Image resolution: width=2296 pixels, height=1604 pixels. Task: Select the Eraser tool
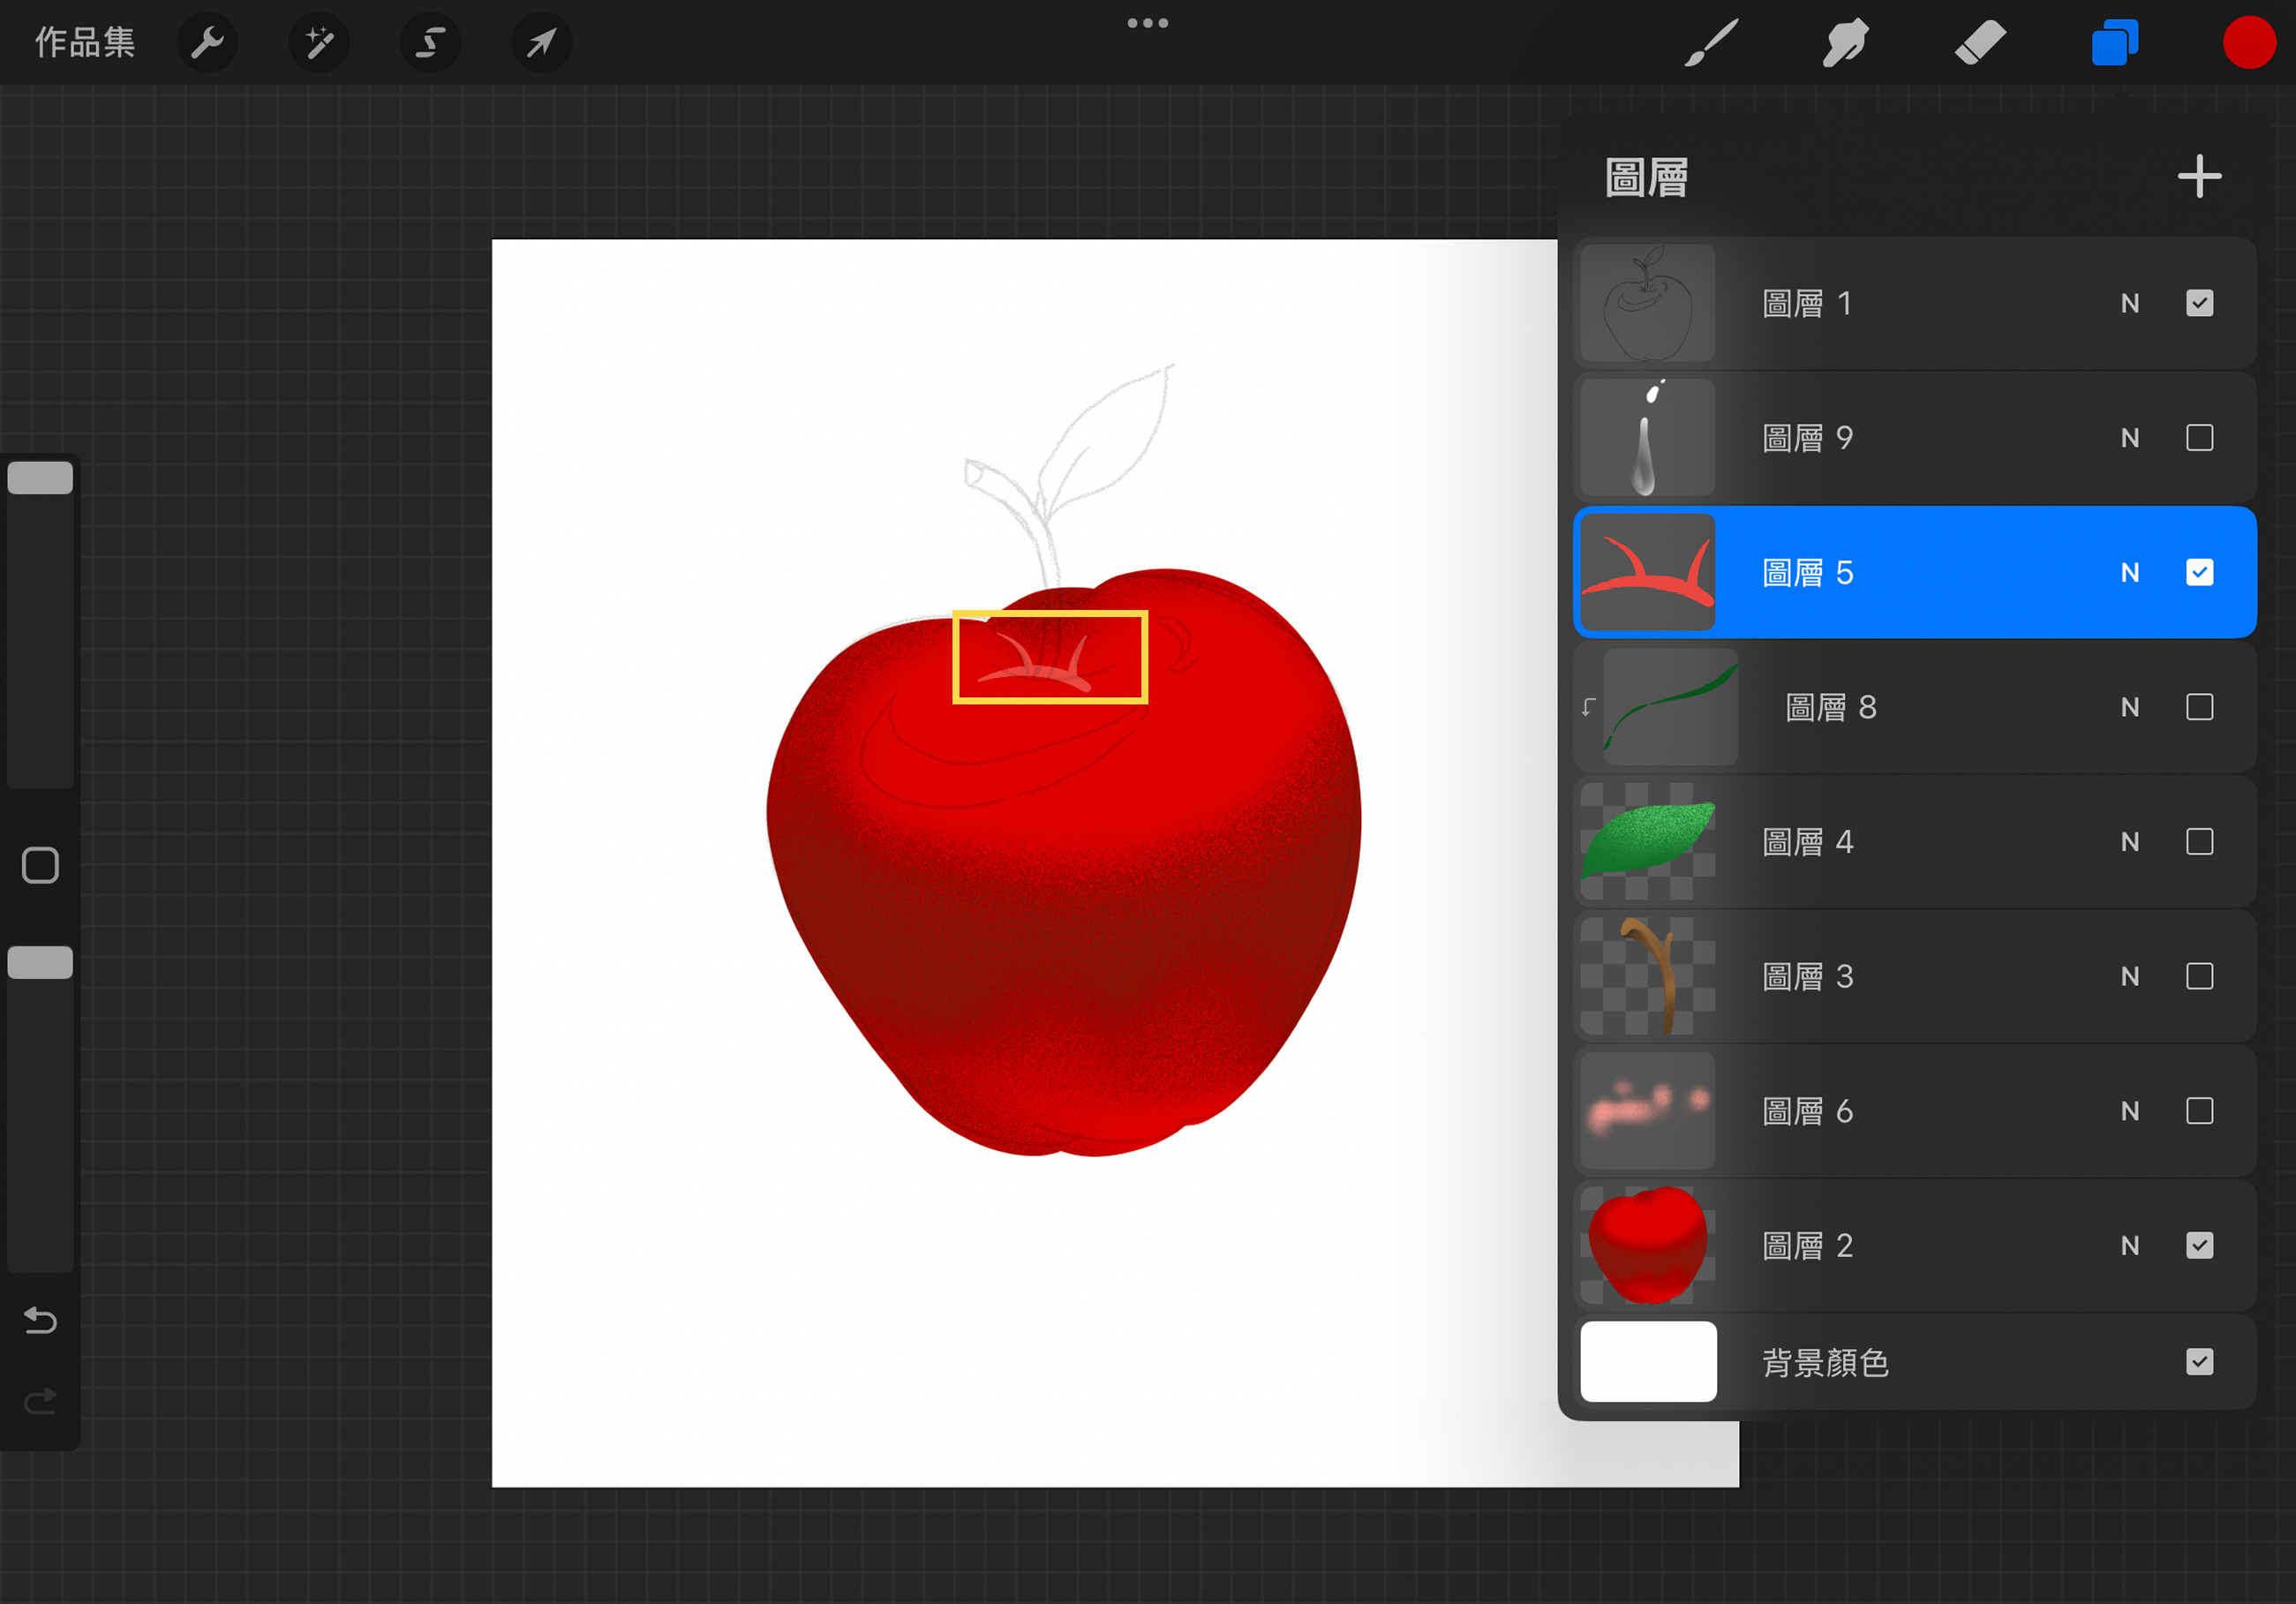(x=1980, y=43)
